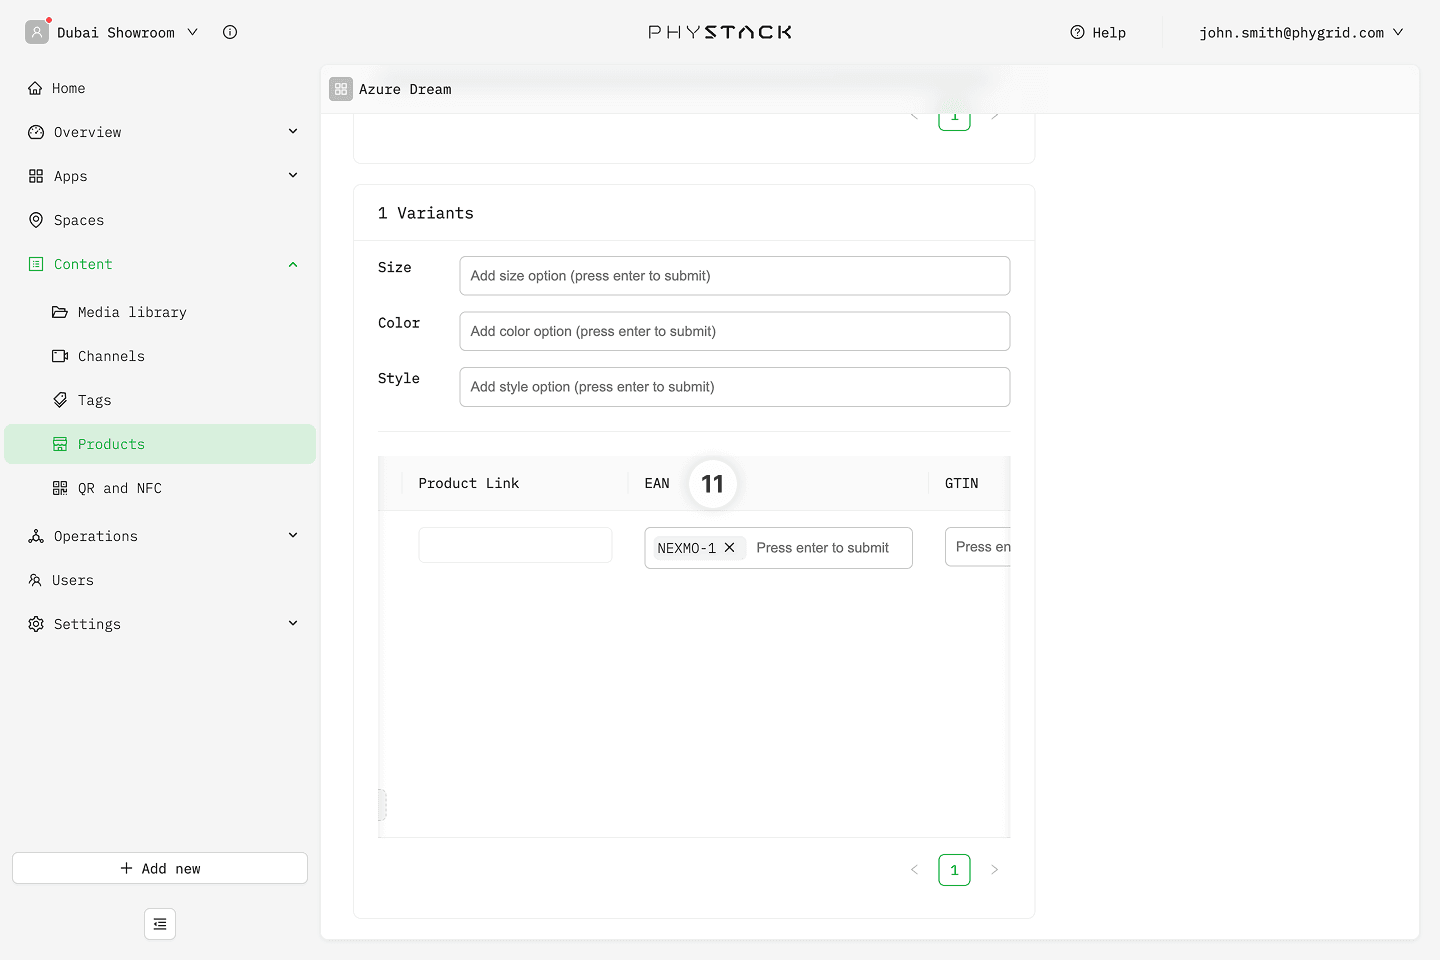The height and width of the screenshot is (960, 1440).
Task: Click the Azure Dream title
Action: click(x=405, y=89)
